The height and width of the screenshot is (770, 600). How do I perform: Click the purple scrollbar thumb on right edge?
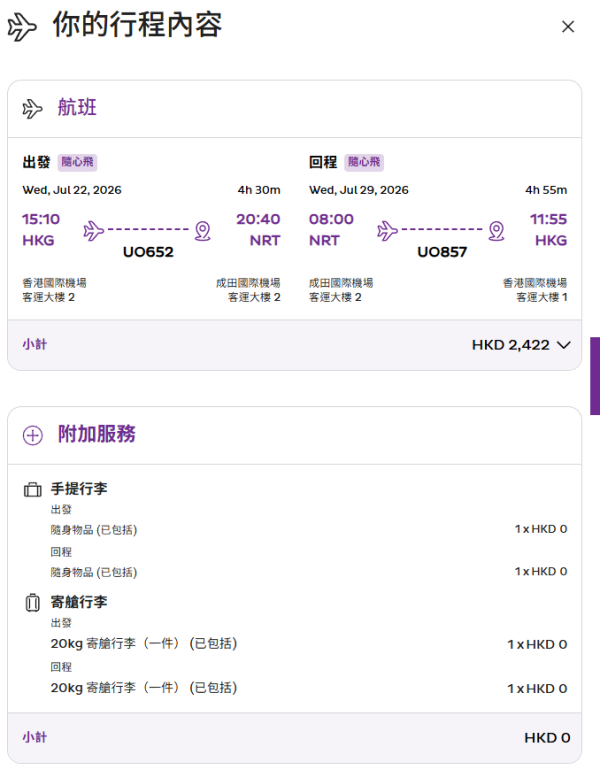[x=595, y=376]
